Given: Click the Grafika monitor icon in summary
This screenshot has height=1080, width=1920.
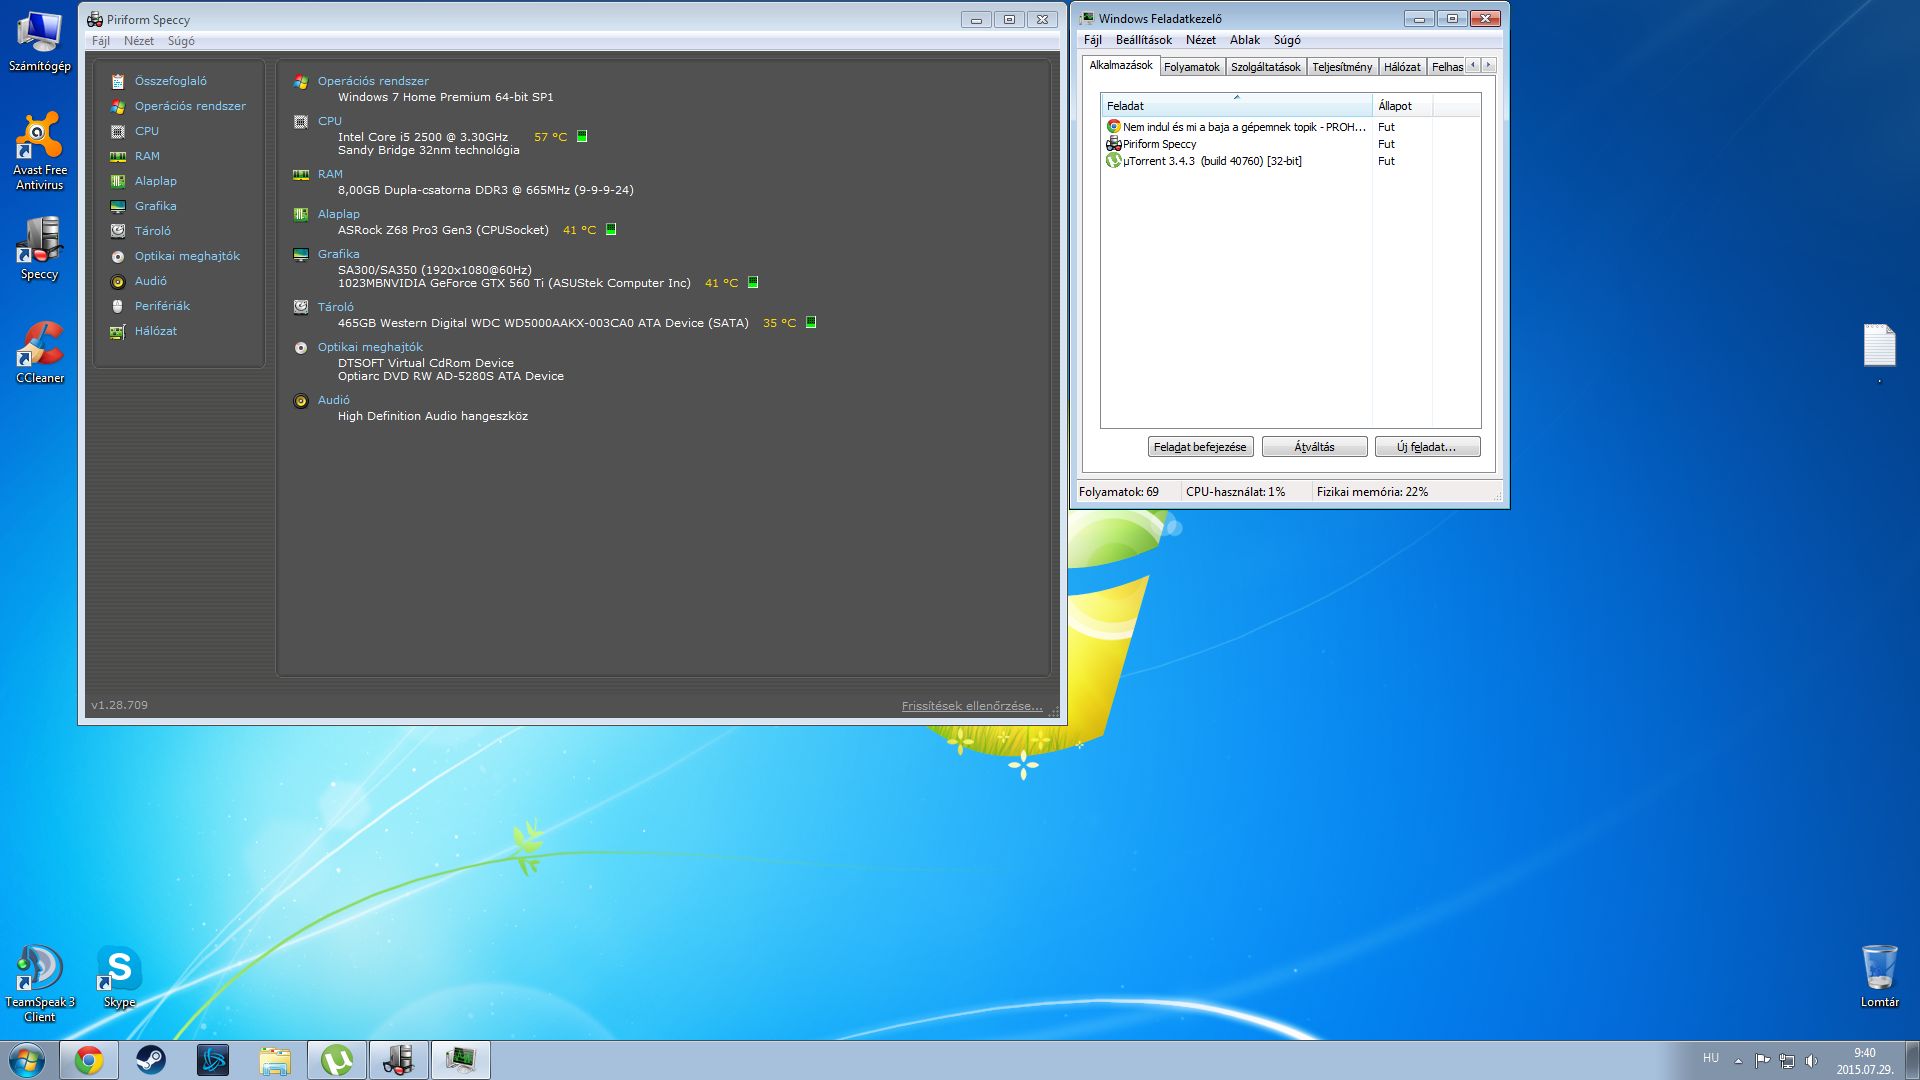Looking at the screenshot, I should [x=300, y=255].
